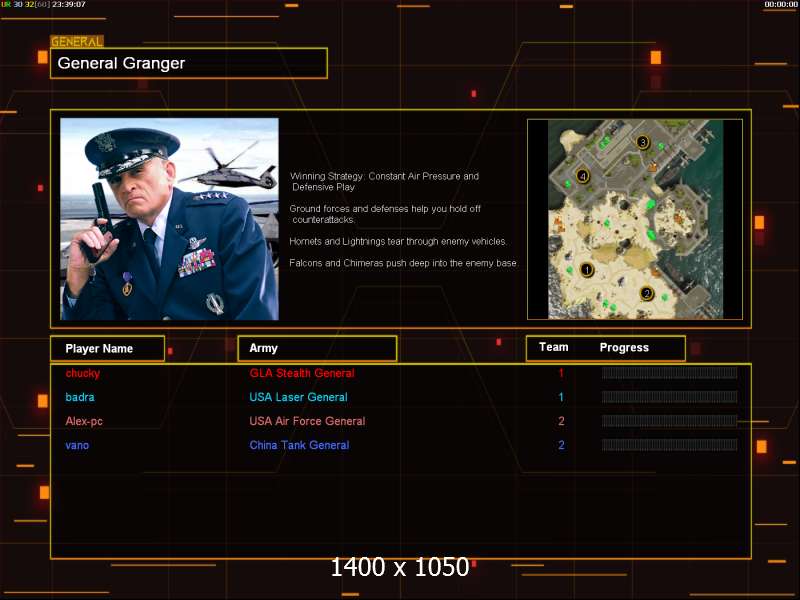Click start position marker 1 on map
Screen dimensions: 800x600
587,269
